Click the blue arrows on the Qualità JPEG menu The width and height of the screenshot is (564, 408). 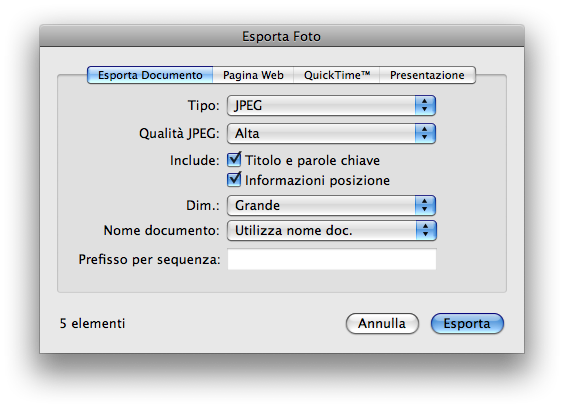(425, 133)
